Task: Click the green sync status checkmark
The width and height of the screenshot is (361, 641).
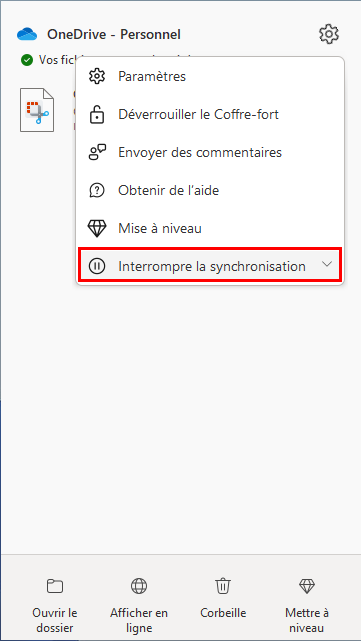Action: (x=27, y=61)
